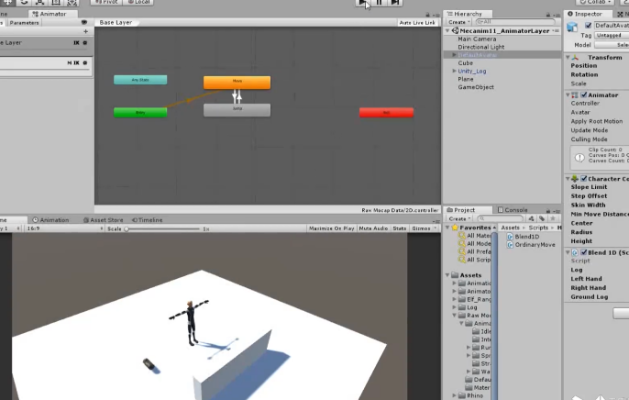Viewport: 629px width, 400px height.
Task: Select the Blend1D script asset
Action: (523, 237)
